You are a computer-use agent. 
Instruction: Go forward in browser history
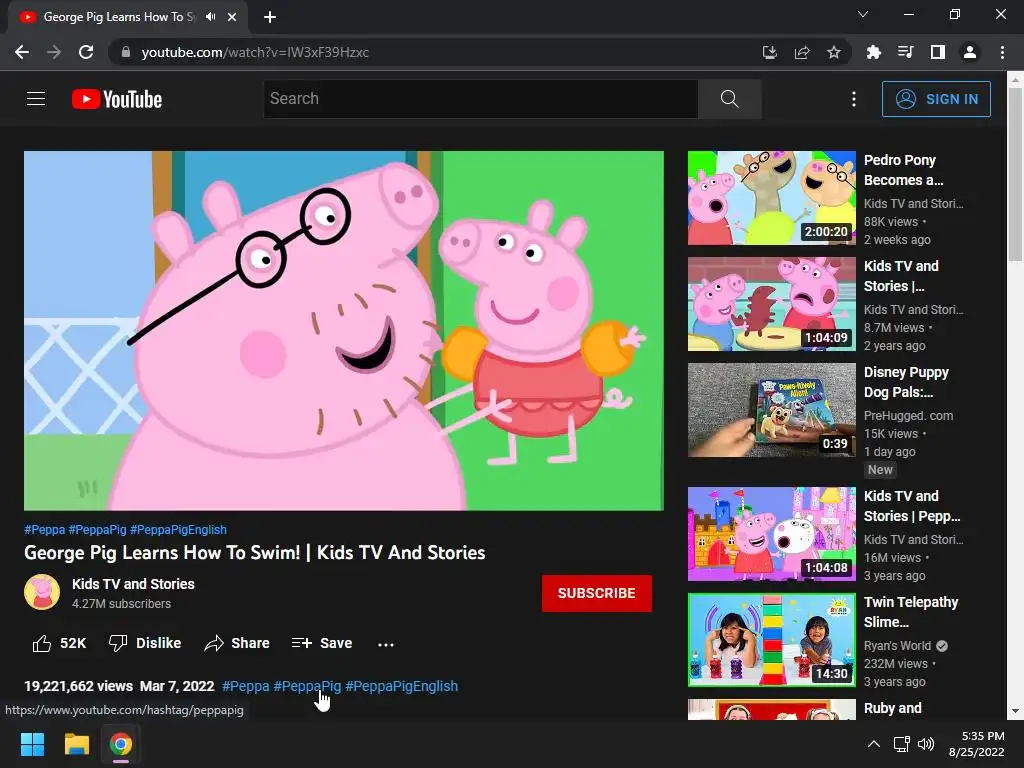[54, 52]
